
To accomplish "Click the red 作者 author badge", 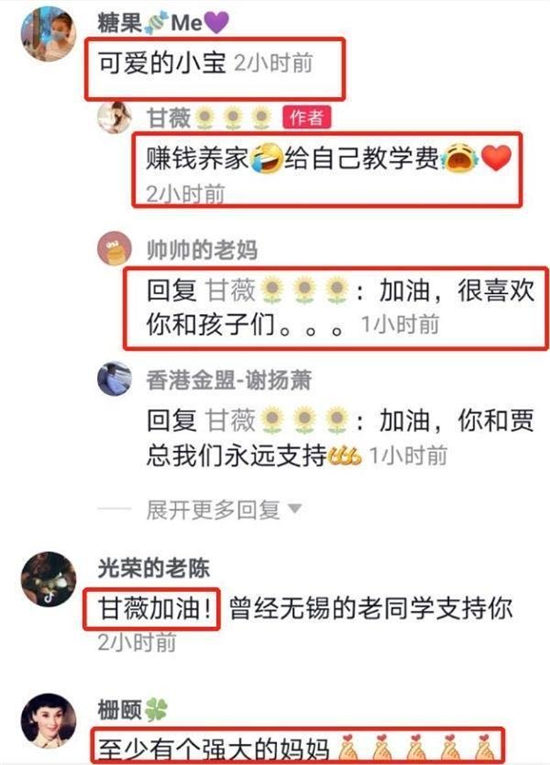I will point(306,117).
